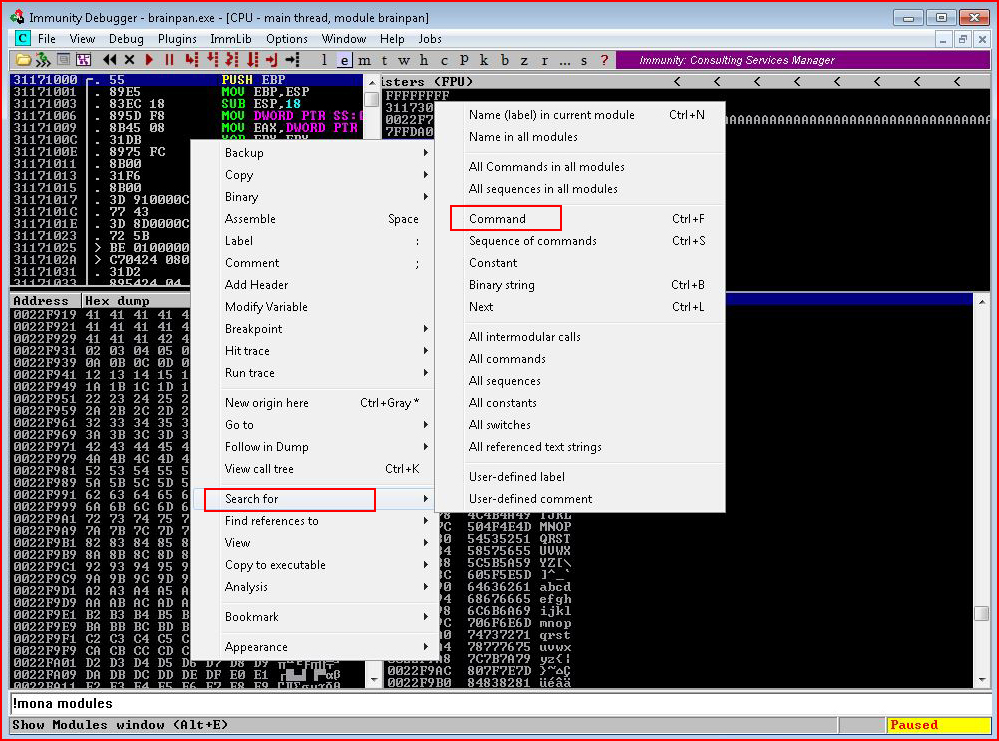Click the Step over toolbar icon
Screen dimensions: 999x741
point(212,60)
